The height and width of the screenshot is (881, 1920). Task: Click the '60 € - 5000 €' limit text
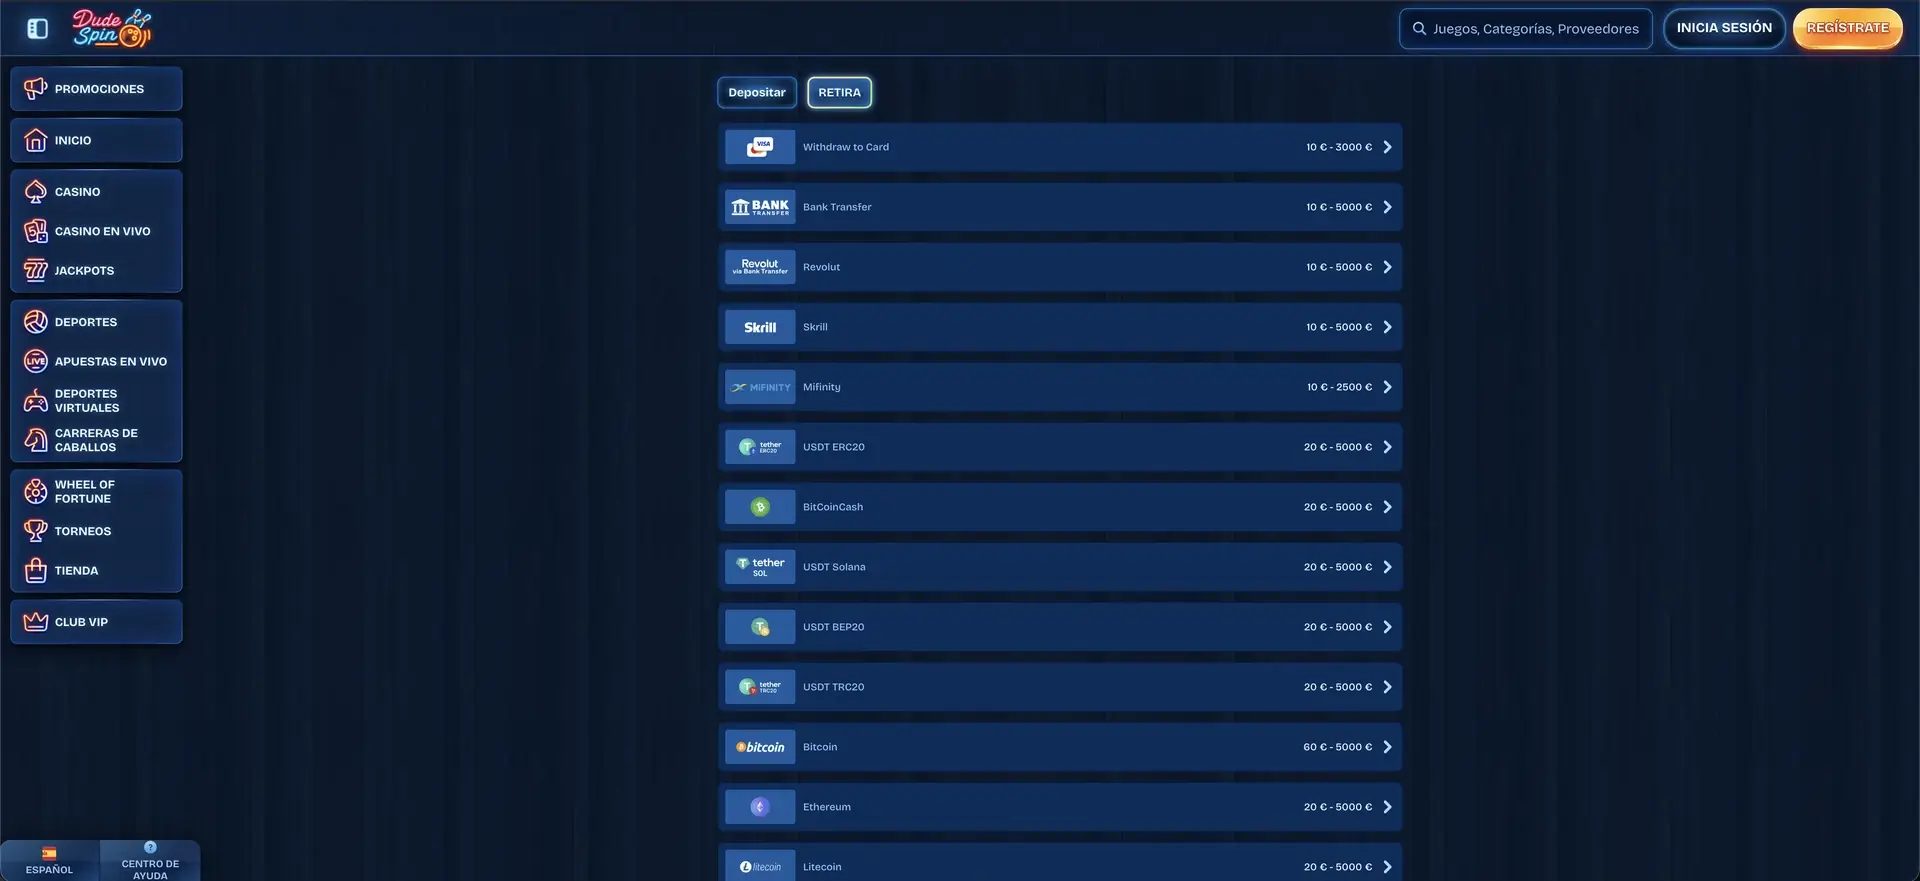point(1338,747)
